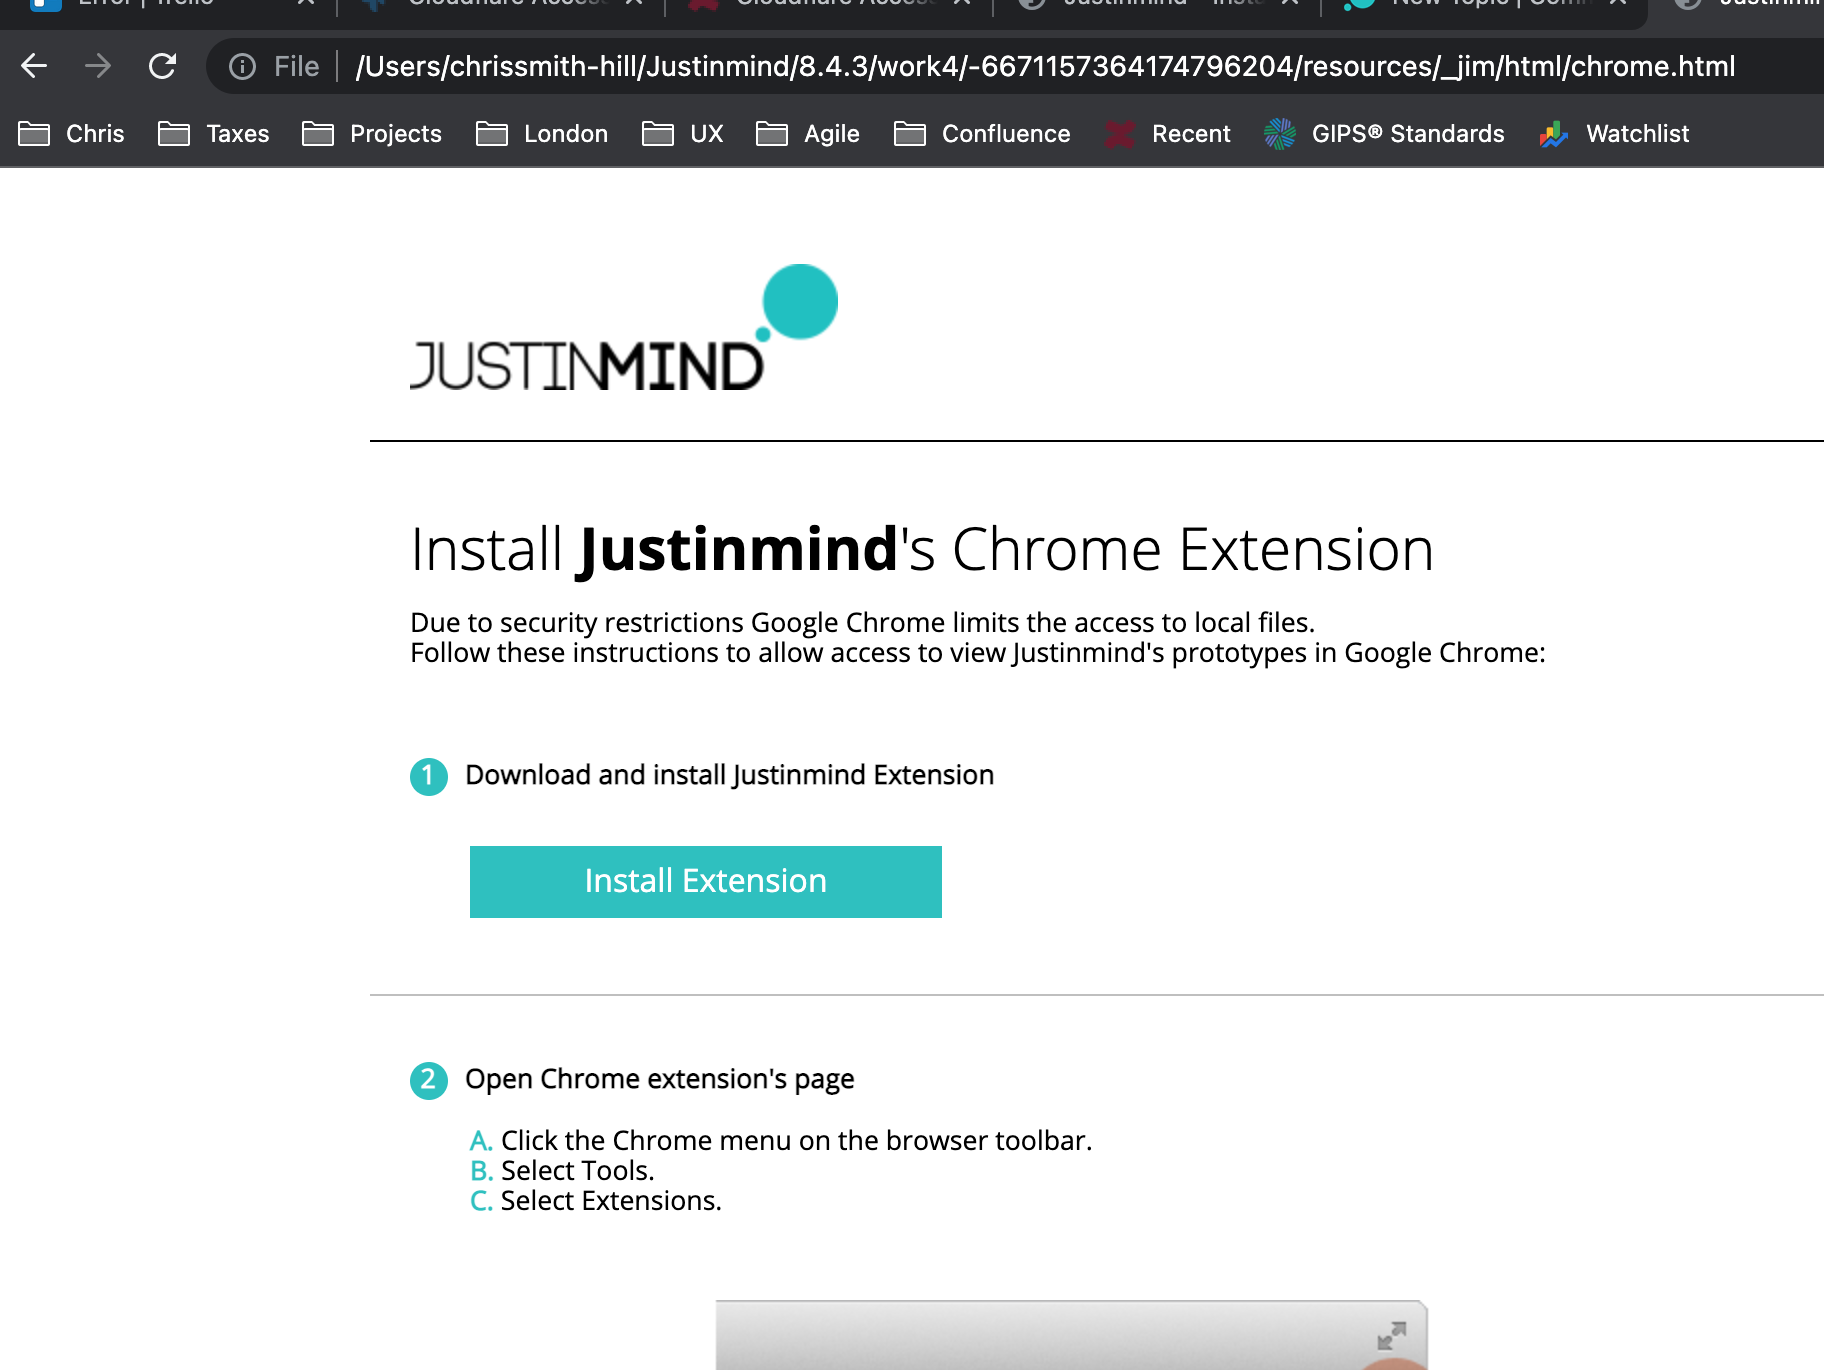This screenshot has height=1370, width=1824.
Task: Reload the current page
Action: (x=162, y=67)
